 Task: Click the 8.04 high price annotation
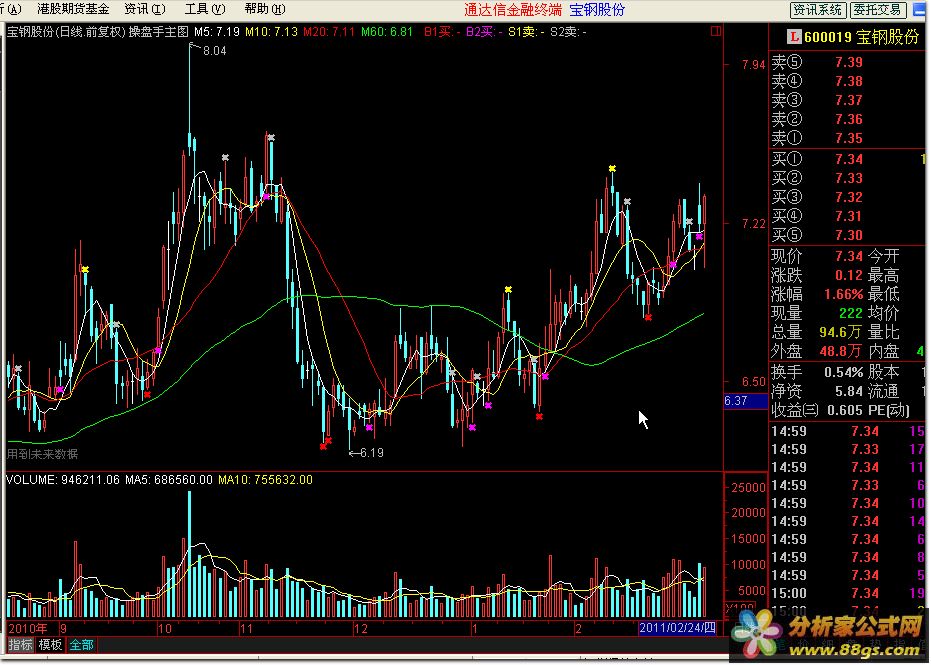(214, 50)
